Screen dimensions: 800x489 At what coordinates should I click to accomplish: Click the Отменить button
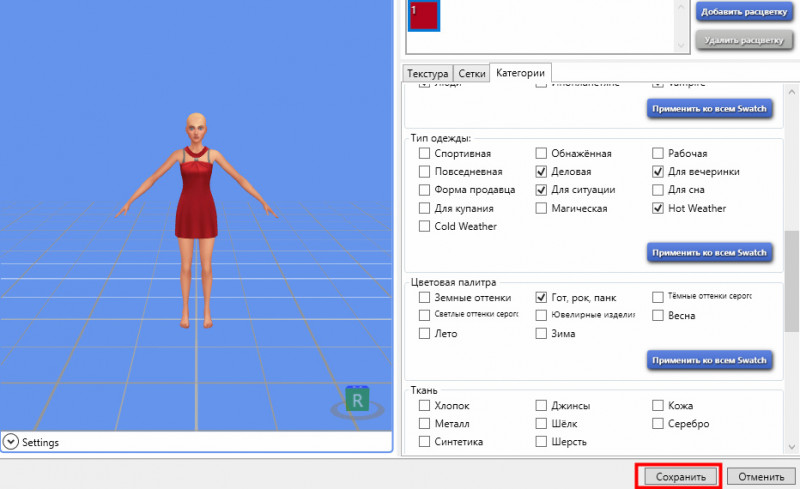pyautogui.click(x=761, y=477)
